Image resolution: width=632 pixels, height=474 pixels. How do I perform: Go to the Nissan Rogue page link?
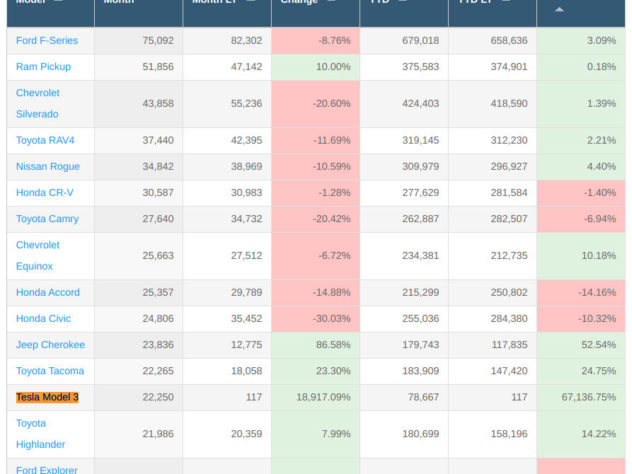tap(48, 166)
